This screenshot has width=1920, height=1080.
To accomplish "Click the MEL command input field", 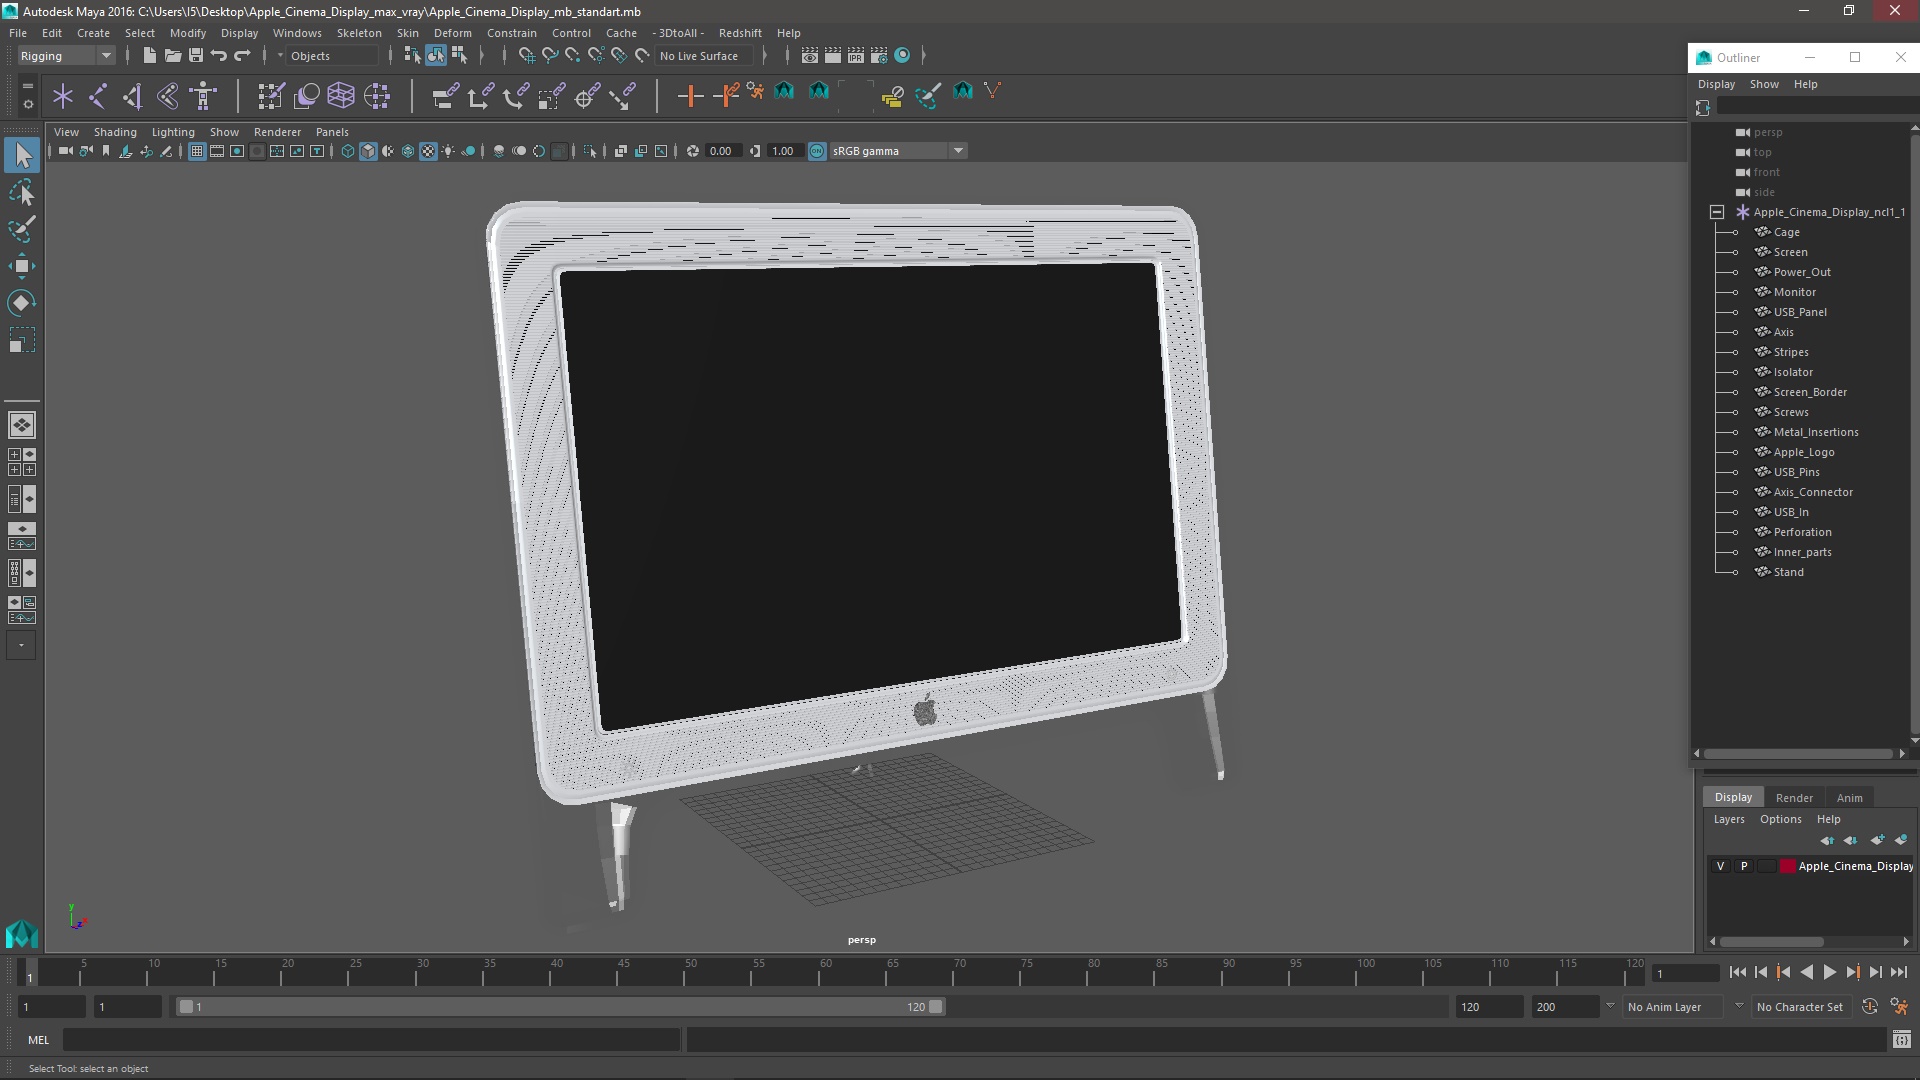I will (372, 1040).
